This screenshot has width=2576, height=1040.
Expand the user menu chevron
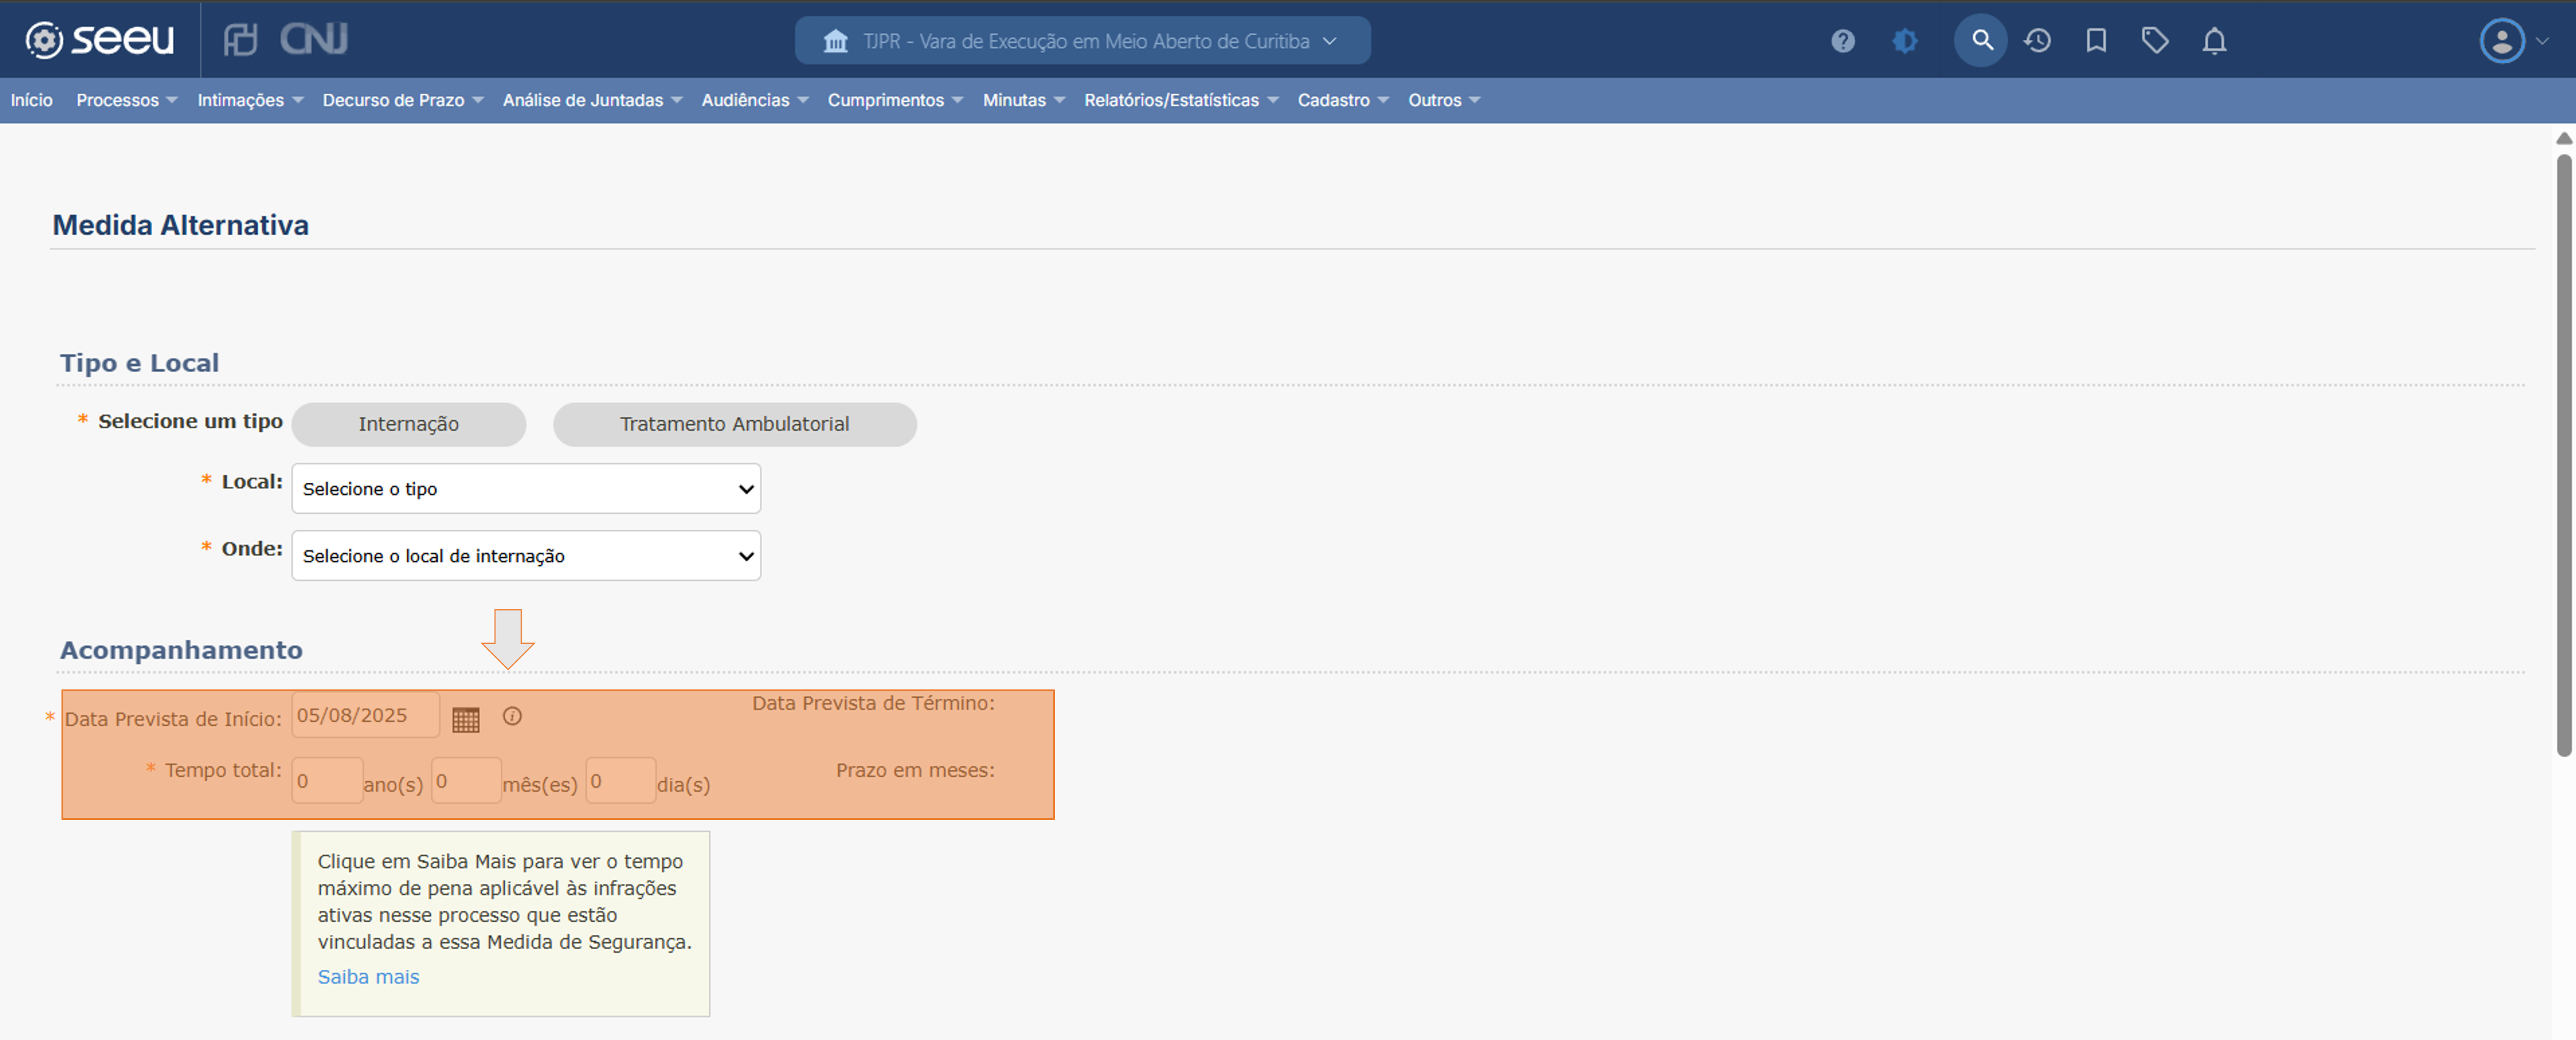click(x=2542, y=41)
